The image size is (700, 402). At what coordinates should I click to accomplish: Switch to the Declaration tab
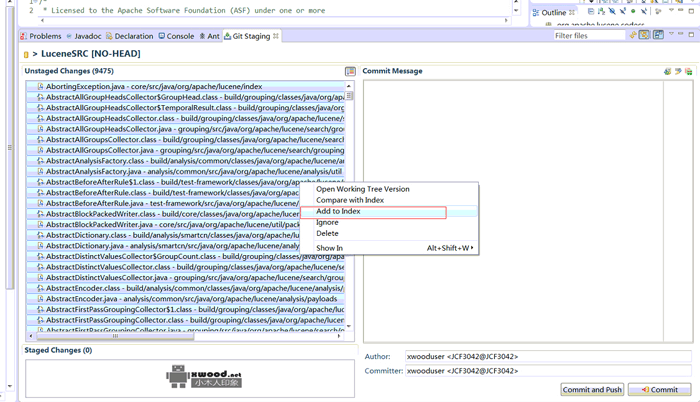point(129,36)
